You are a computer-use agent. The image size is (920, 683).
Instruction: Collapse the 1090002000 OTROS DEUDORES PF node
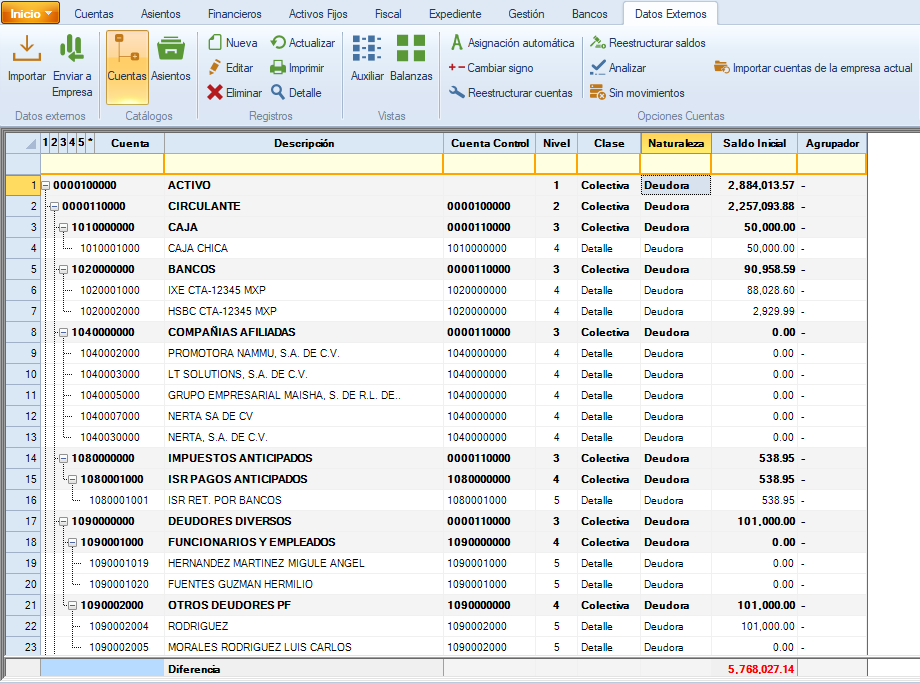pos(73,606)
